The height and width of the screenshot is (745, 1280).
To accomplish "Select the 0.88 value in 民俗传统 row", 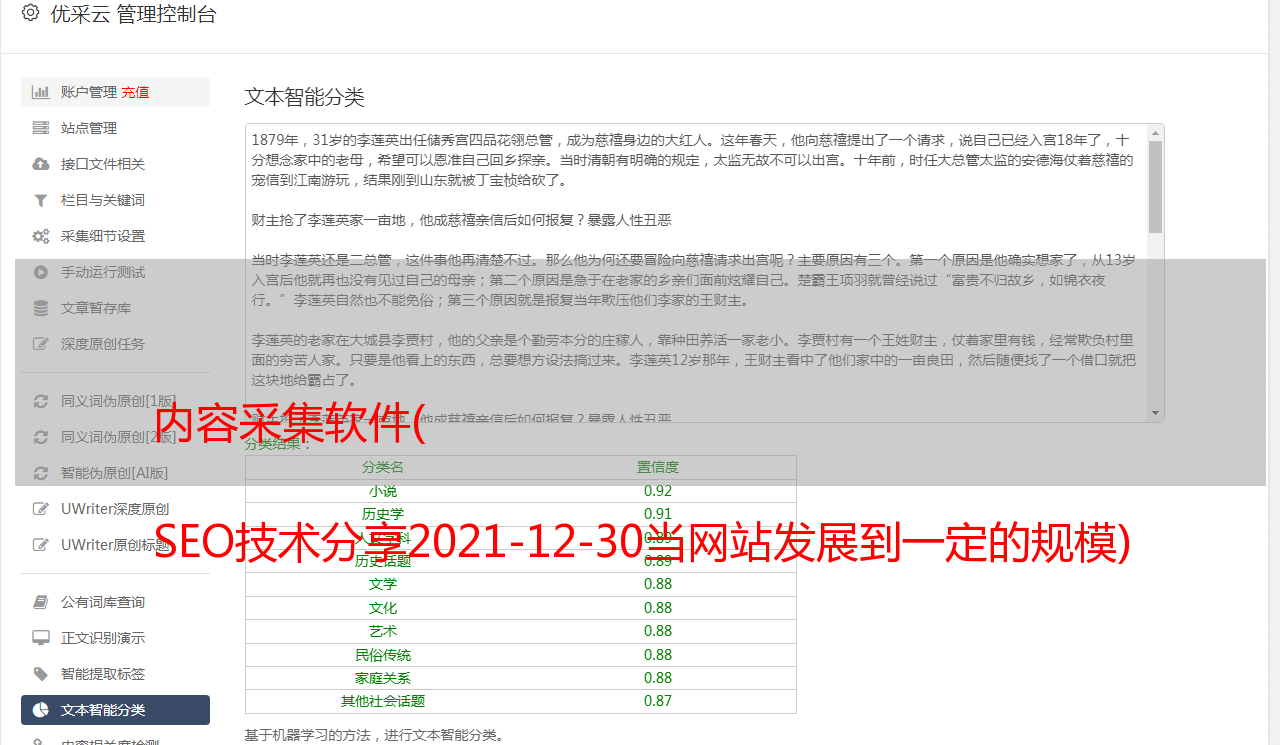I will 658,655.
